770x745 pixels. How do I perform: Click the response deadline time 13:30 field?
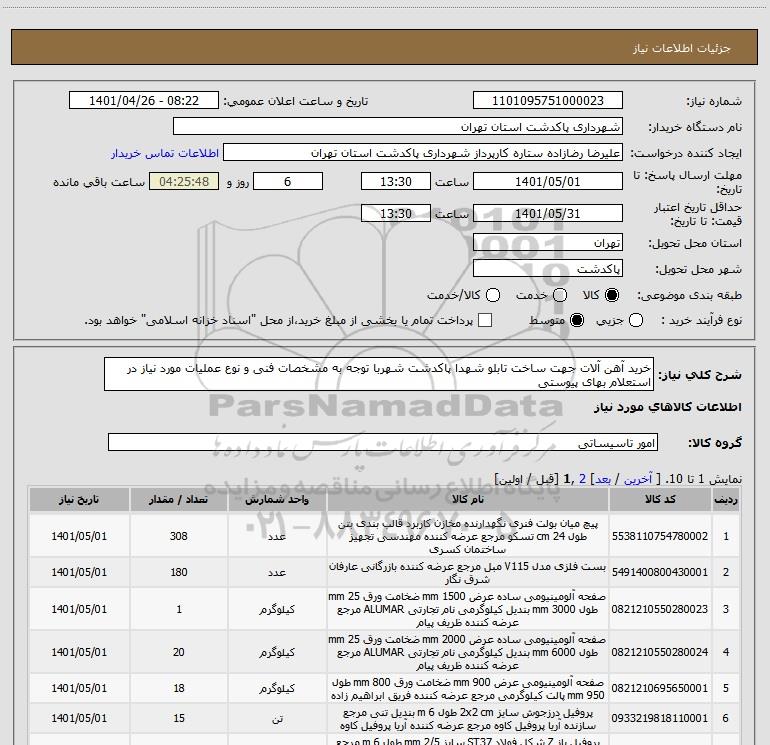[x=396, y=181]
